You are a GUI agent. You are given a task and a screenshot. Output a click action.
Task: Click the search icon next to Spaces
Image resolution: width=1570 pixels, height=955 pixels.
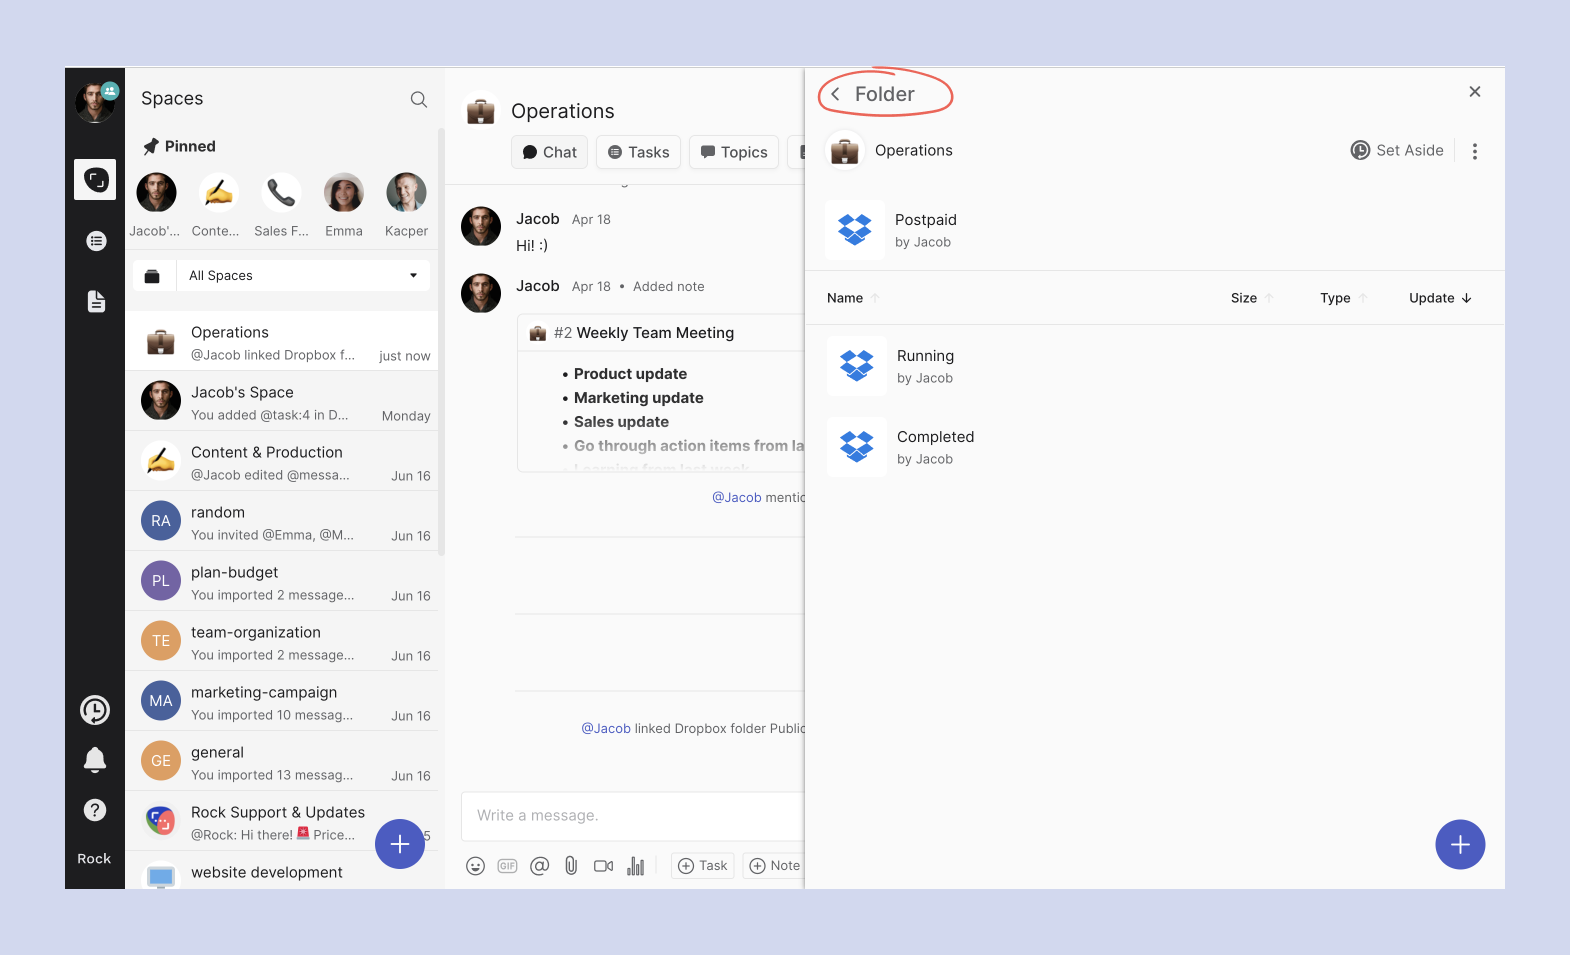click(x=419, y=99)
